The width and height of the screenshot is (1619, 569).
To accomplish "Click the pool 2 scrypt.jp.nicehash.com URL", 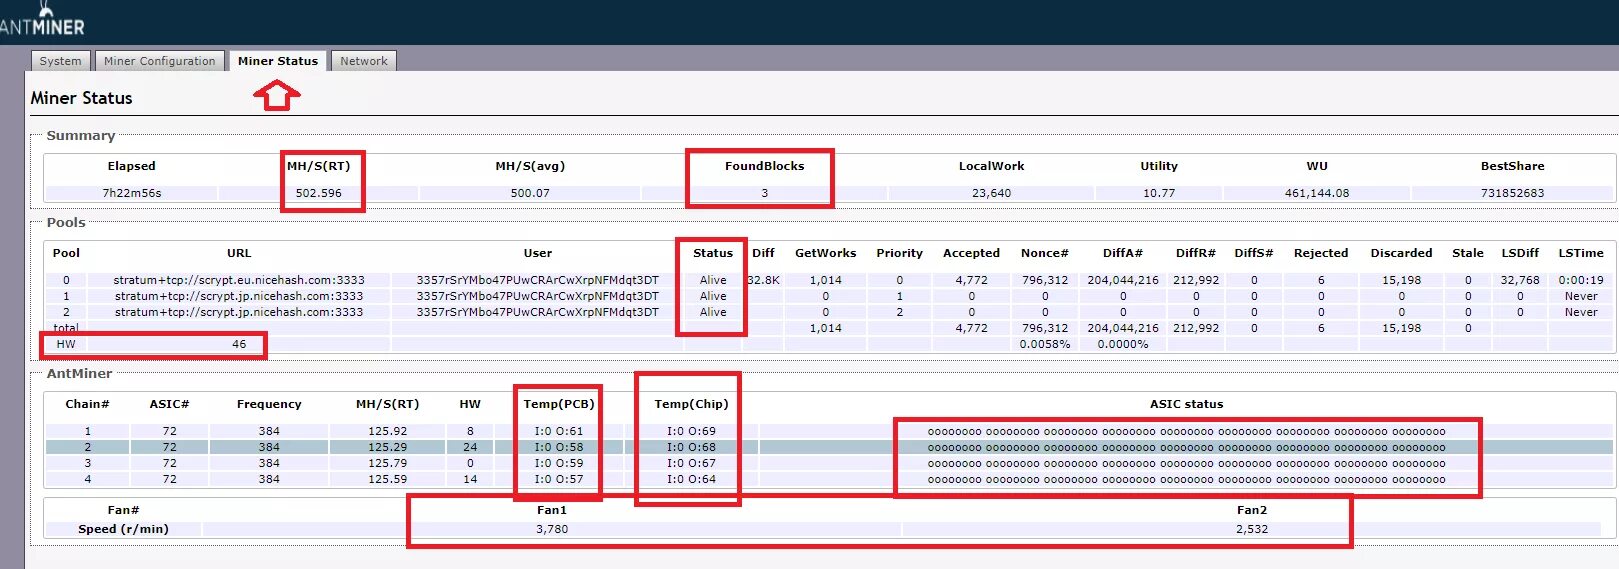I will tap(239, 312).
